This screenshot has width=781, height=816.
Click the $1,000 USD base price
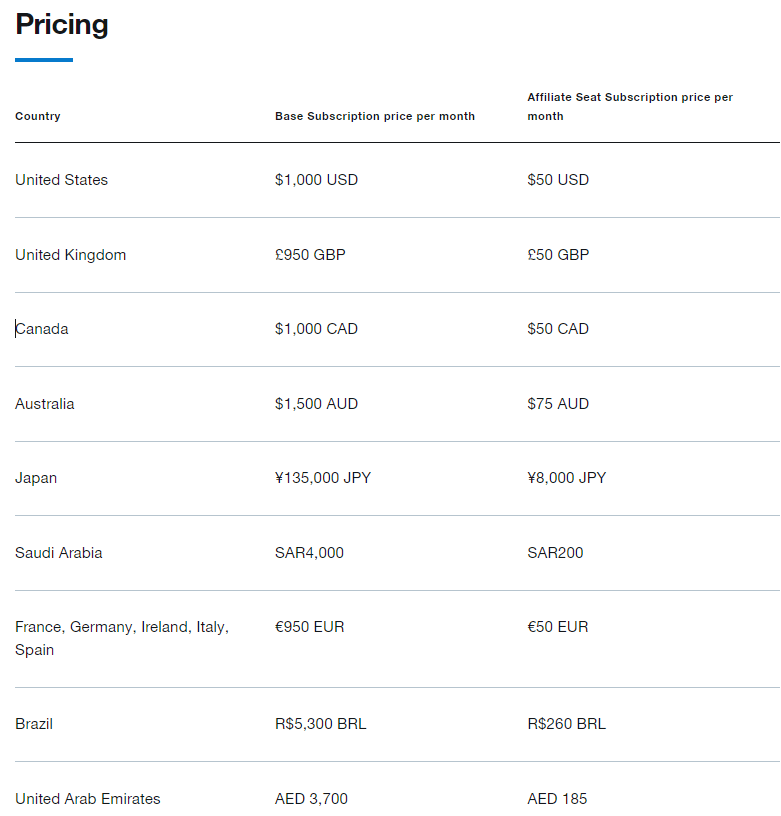point(316,180)
